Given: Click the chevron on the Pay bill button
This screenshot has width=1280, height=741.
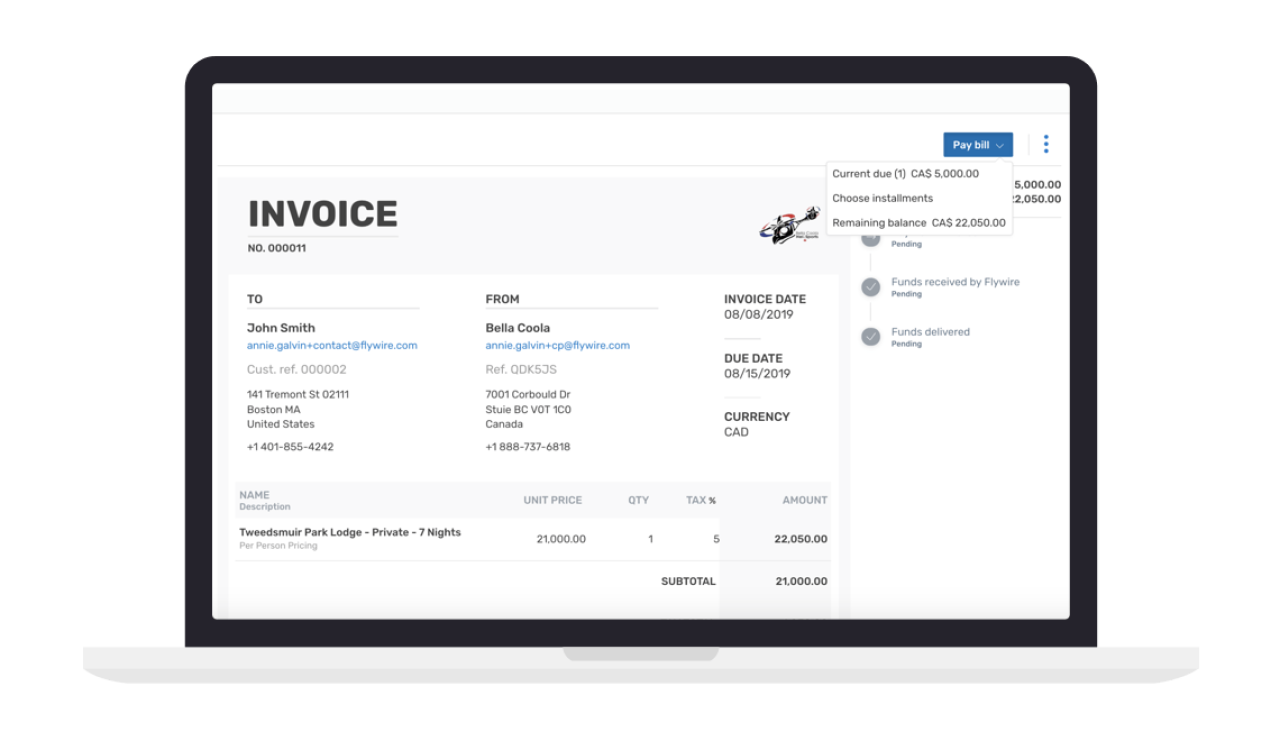Looking at the screenshot, I should click(x=999, y=145).
